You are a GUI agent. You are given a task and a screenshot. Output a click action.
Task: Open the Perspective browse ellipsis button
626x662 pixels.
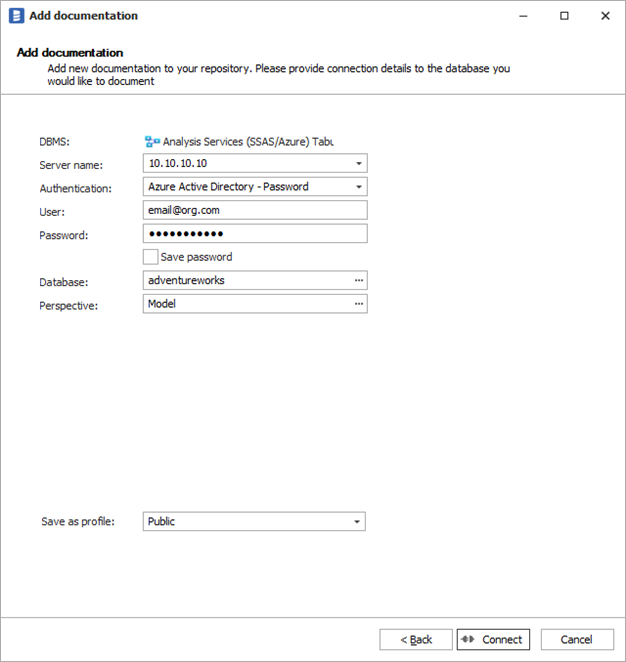[x=359, y=303]
